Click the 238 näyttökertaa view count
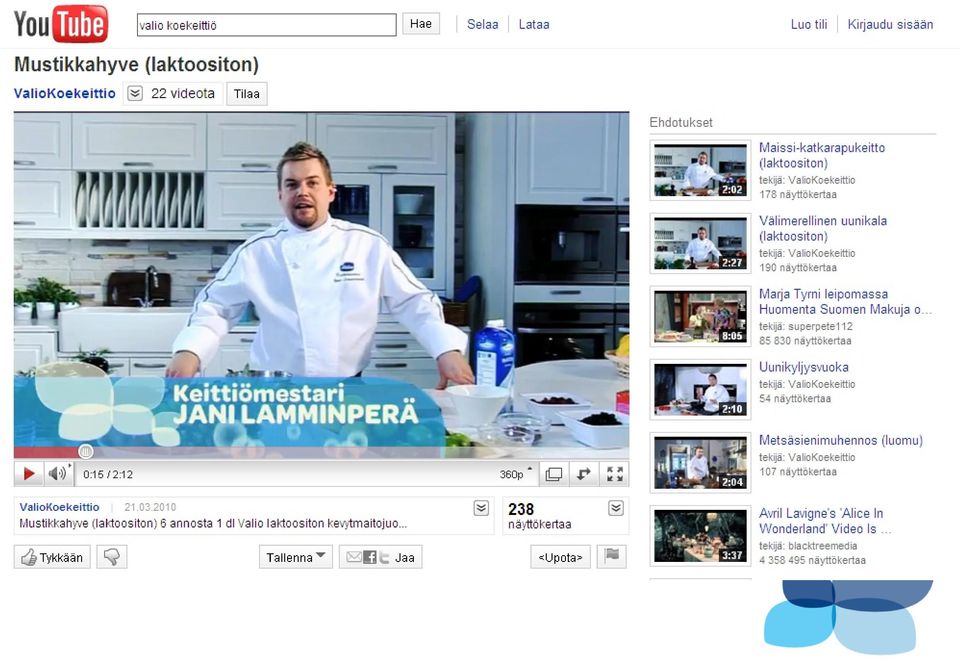The width and height of the screenshot is (960, 660). pos(539,516)
